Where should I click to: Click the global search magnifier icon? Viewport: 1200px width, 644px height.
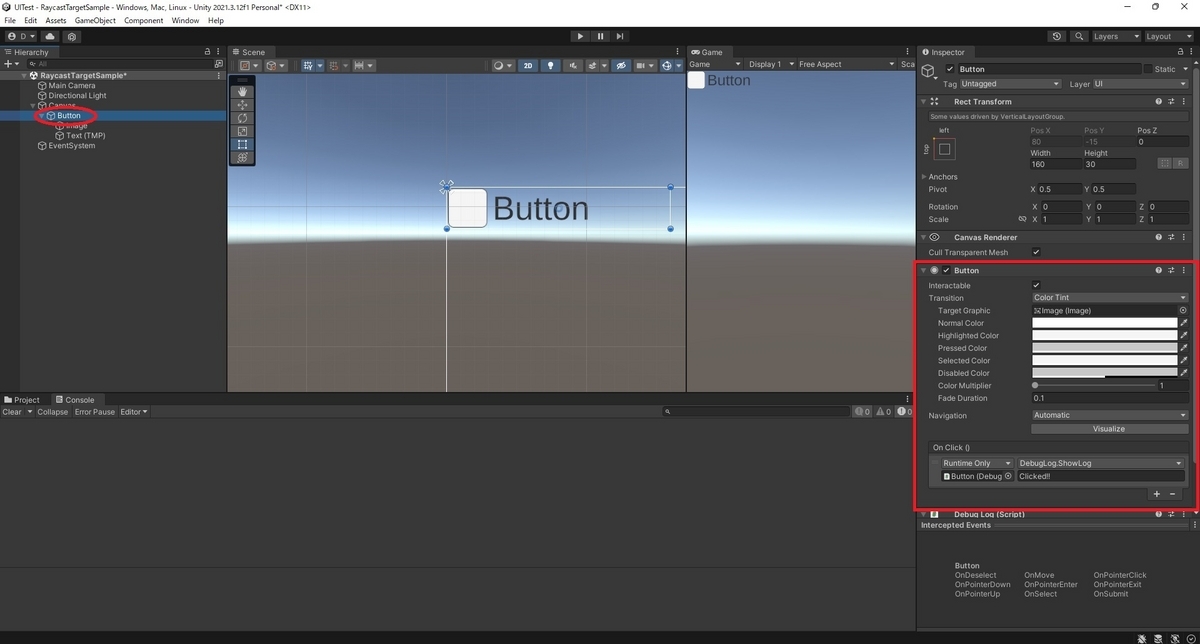click(1079, 36)
